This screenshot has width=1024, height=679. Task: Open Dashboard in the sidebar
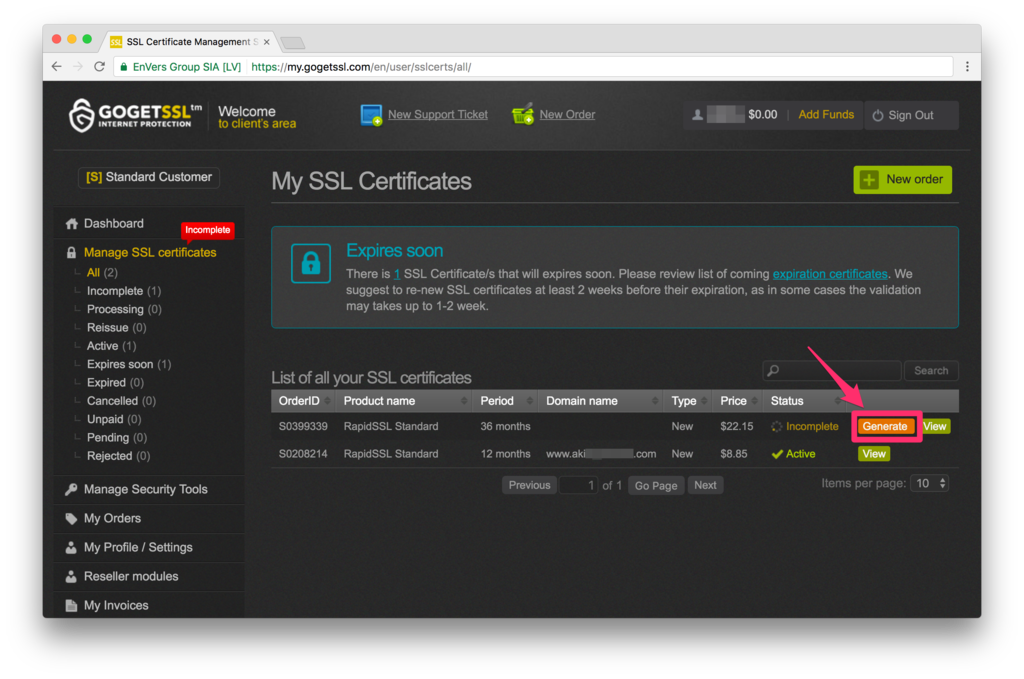[x=114, y=224]
